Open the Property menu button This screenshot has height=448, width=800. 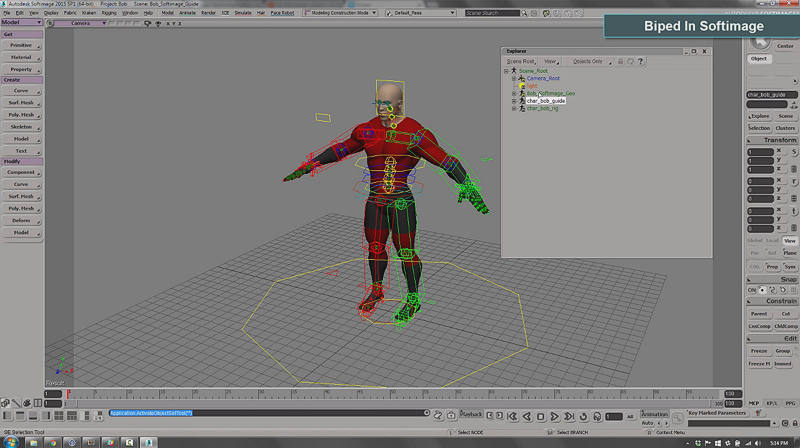21,69
